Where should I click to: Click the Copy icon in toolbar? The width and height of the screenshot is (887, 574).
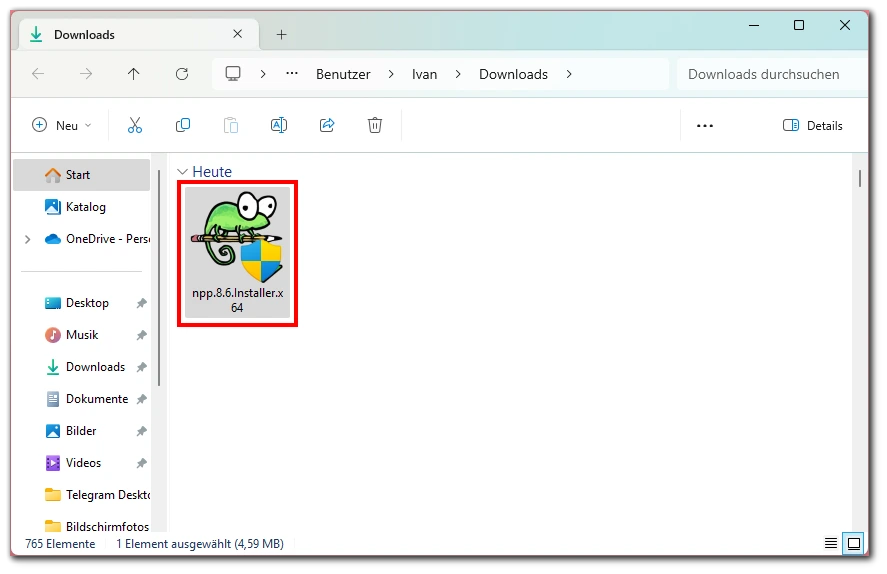tap(183, 125)
